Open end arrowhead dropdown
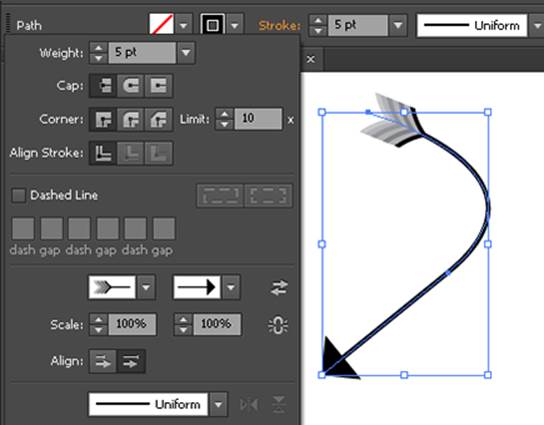The height and width of the screenshot is (425, 544). click(231, 287)
